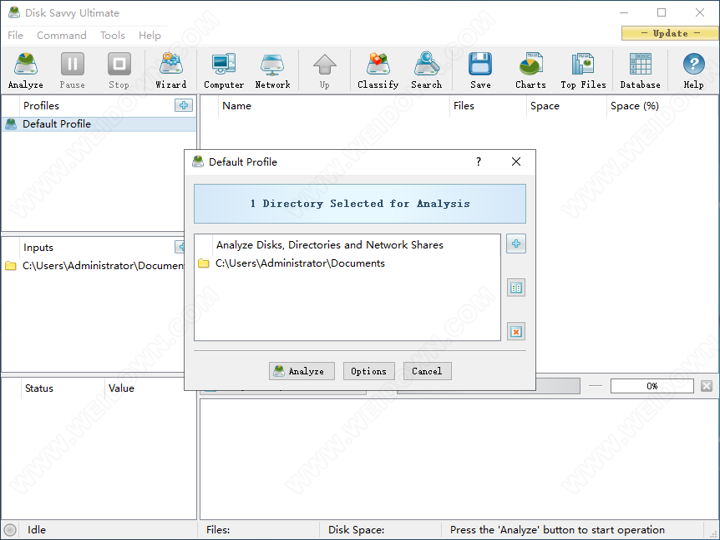Screen dimensions: 720x540
Task: Open the Search tool
Action: pos(427,70)
